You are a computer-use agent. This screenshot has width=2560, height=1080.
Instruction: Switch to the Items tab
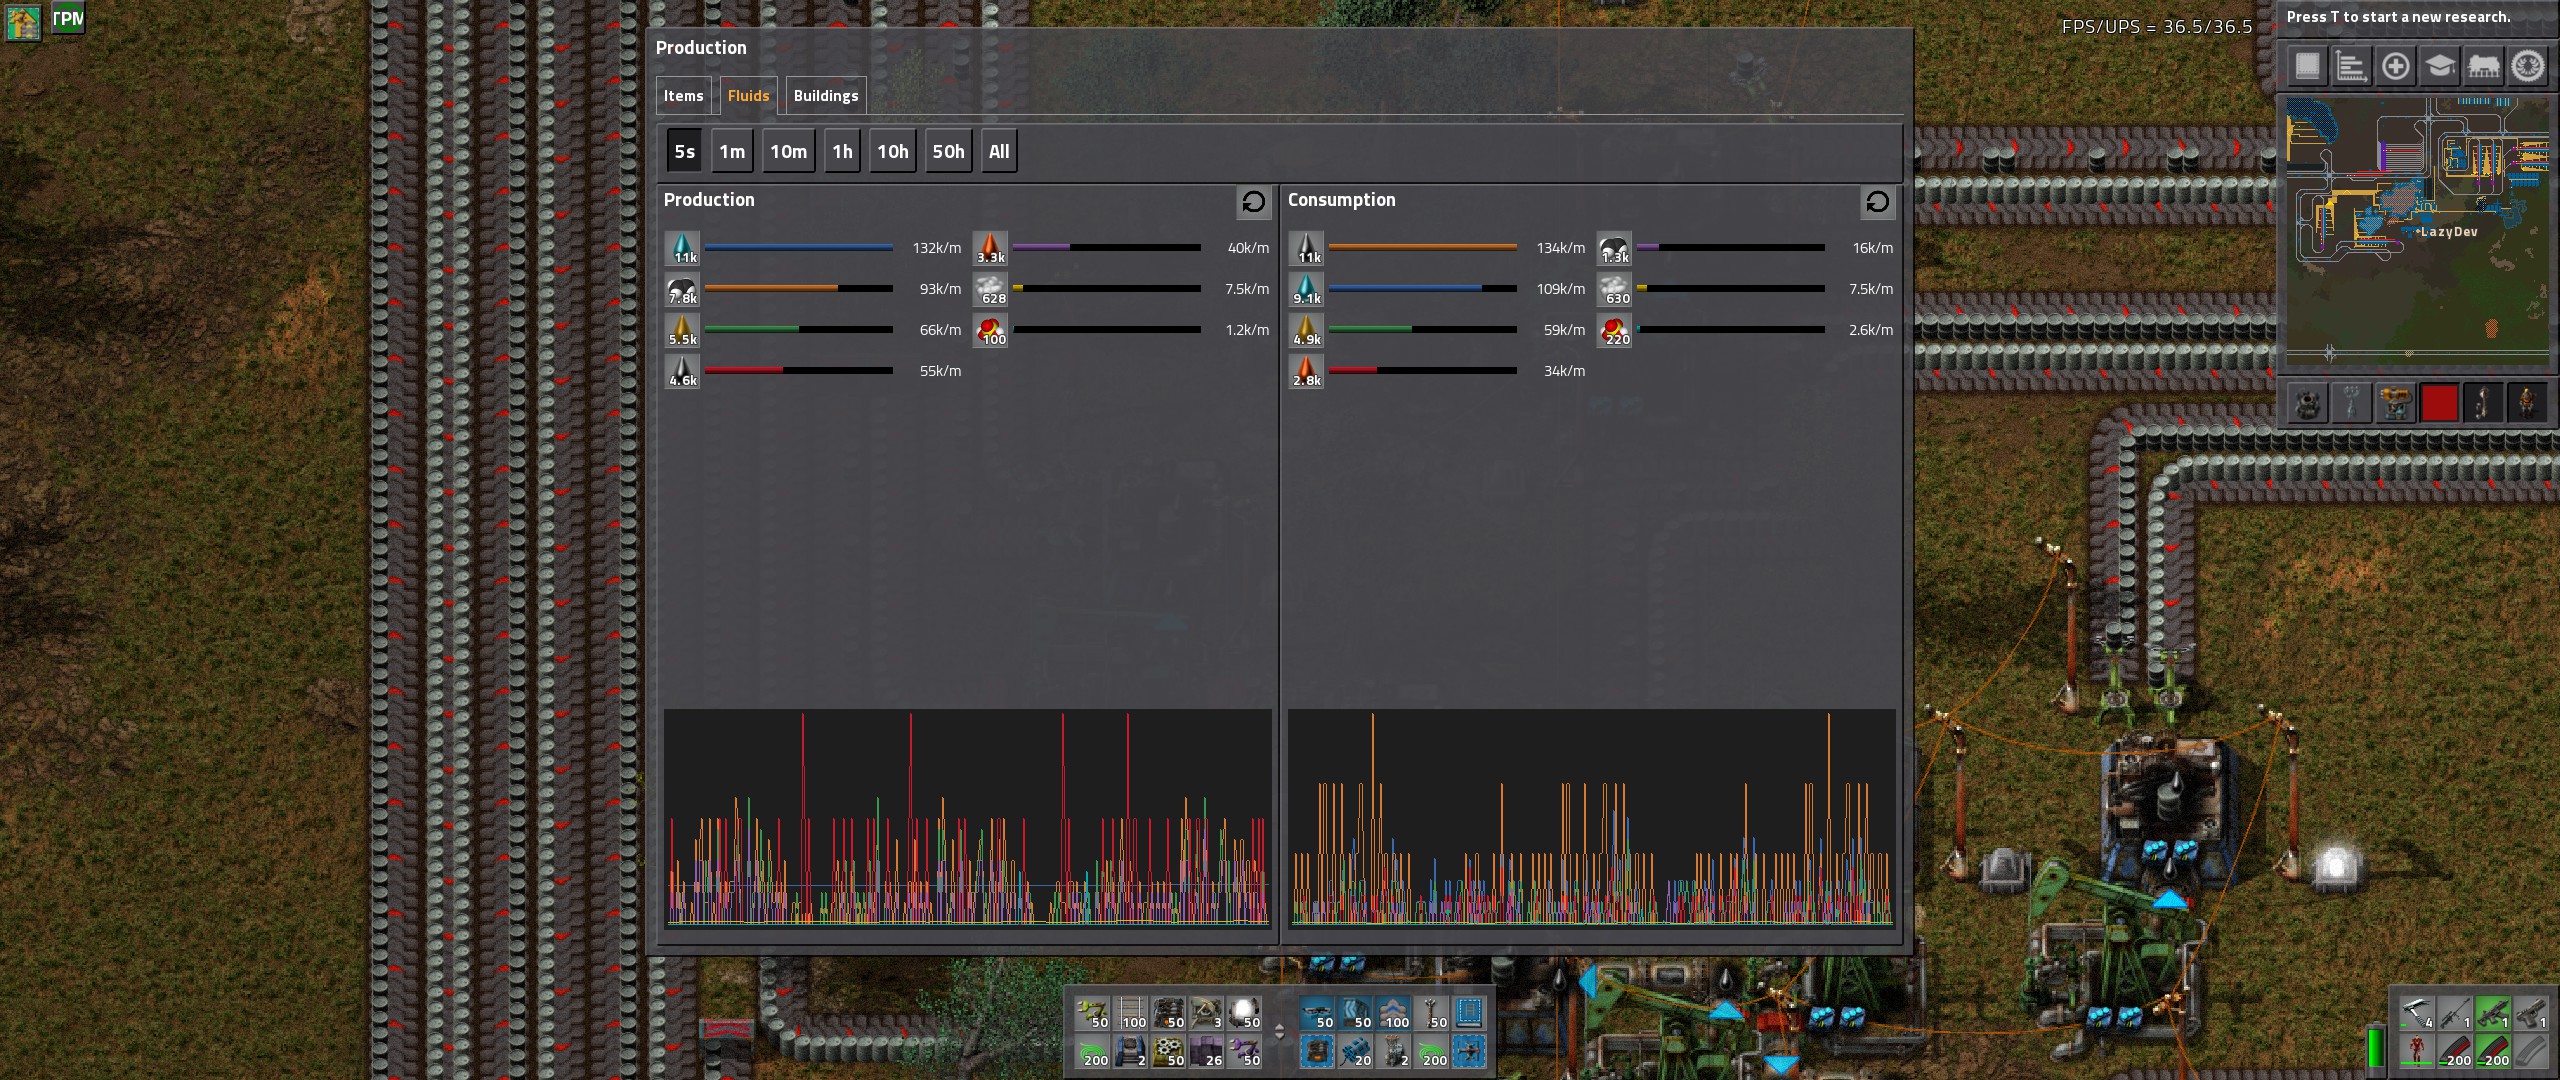(x=684, y=96)
